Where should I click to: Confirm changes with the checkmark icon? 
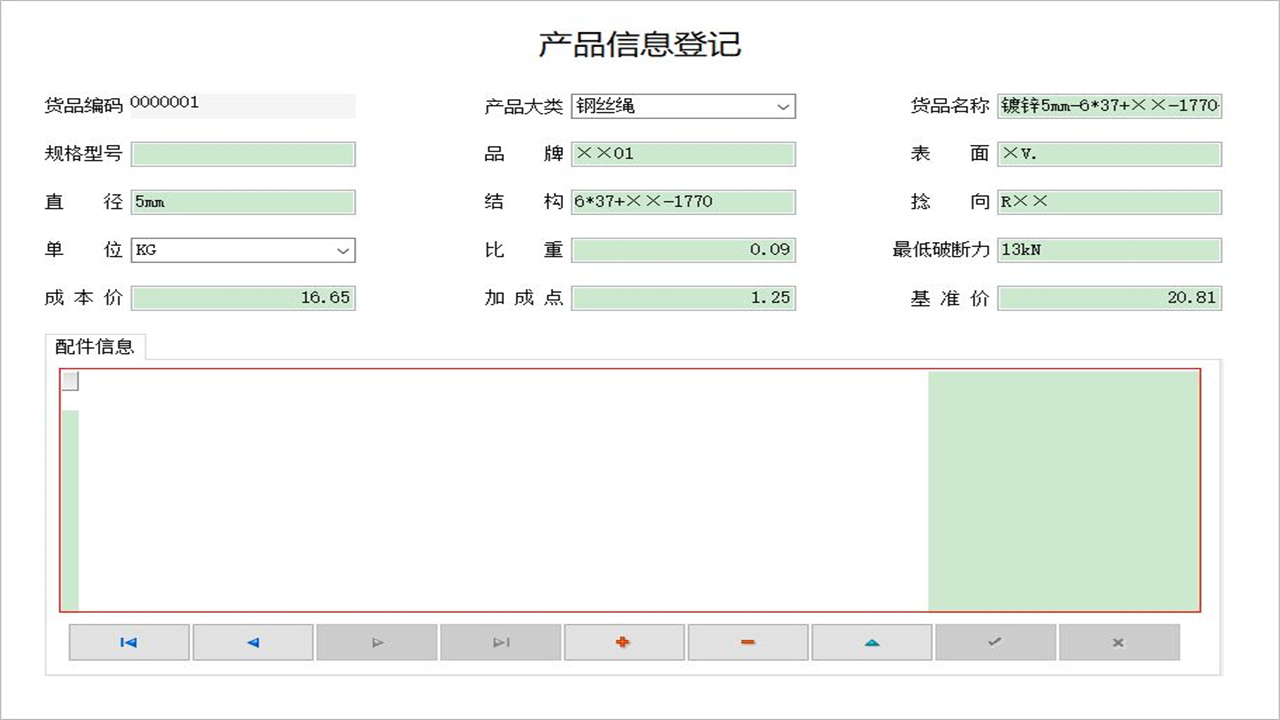tap(995, 642)
